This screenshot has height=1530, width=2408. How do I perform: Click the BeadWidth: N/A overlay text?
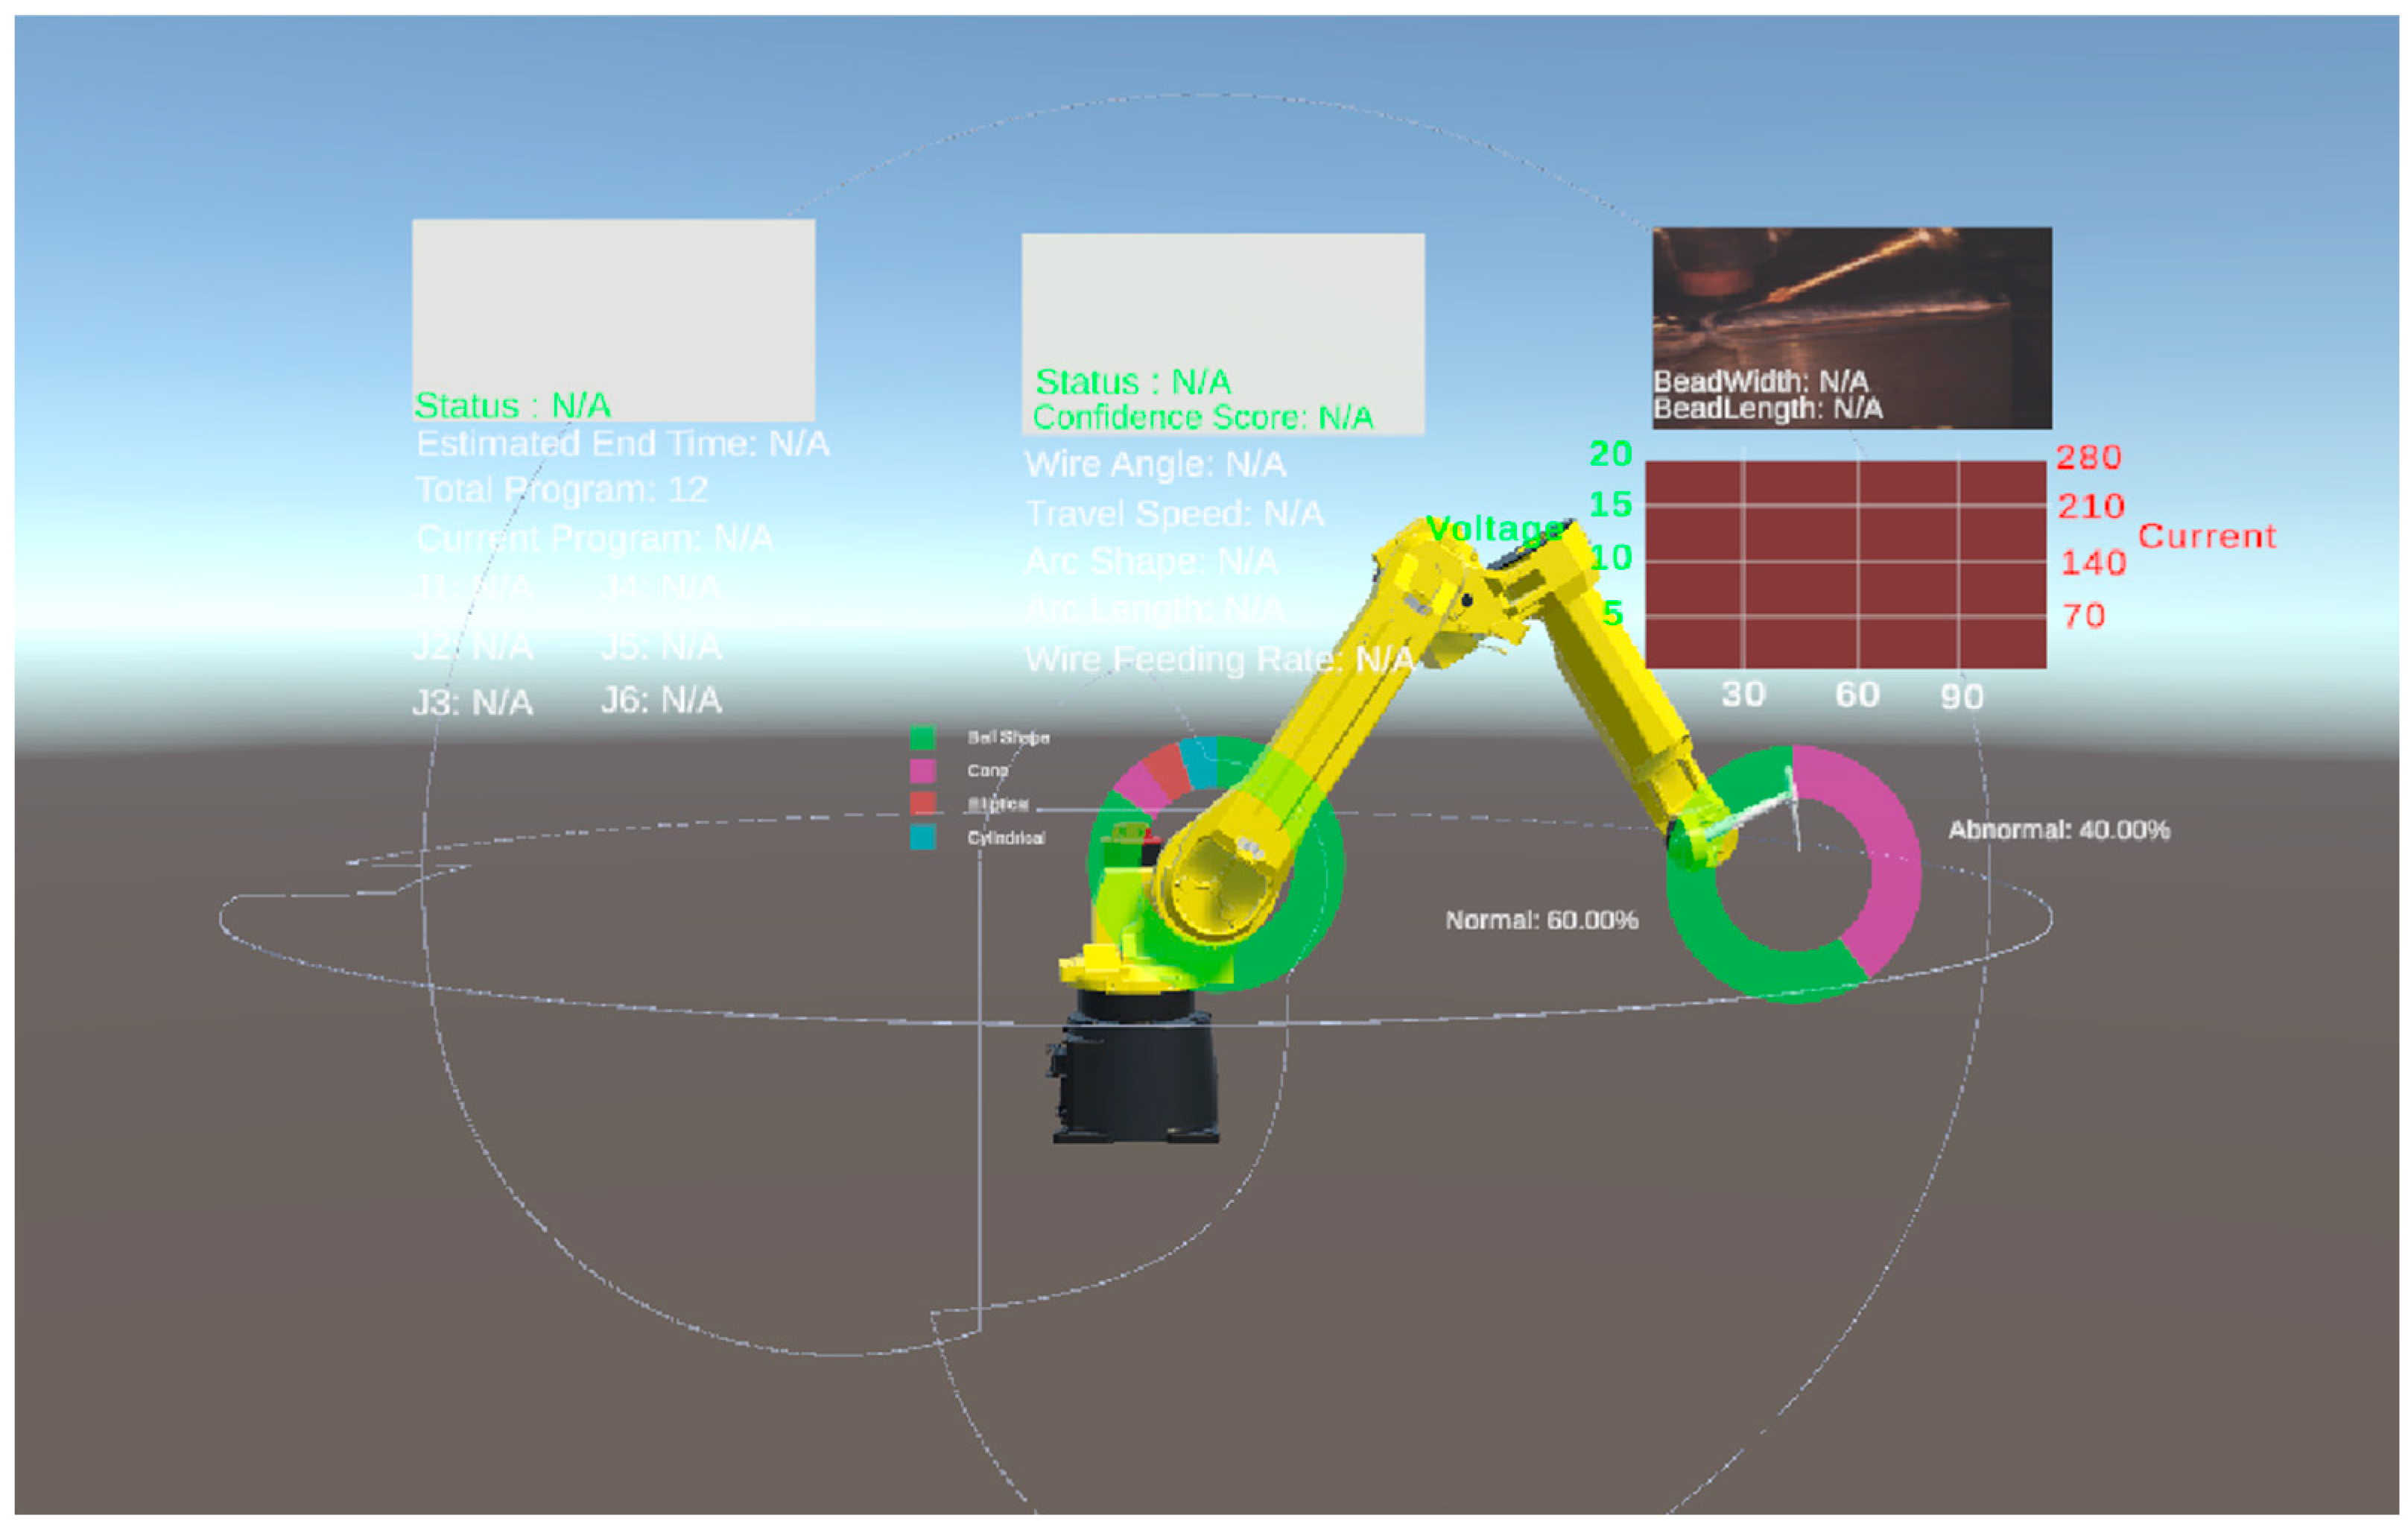(x=1760, y=381)
